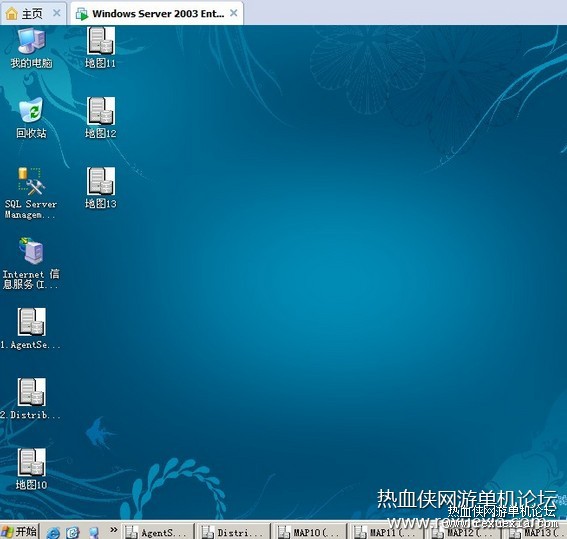Switch to MAP13 taskbar window
Image resolution: width=567 pixels, height=539 pixels.
click(535, 532)
